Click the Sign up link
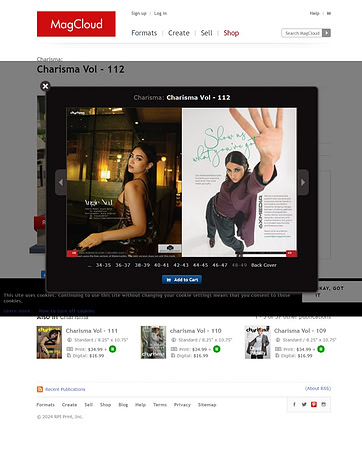 (139, 13)
